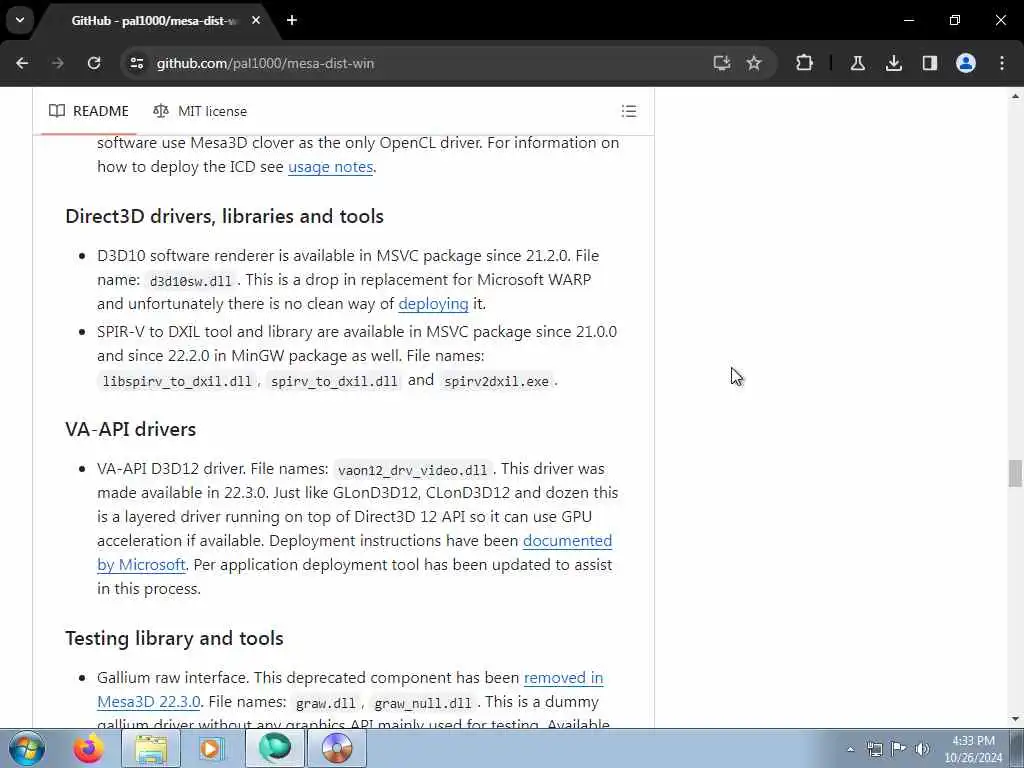The image size is (1024, 768).
Task: Open Chrome three-dot menu
Action: point(1002,63)
